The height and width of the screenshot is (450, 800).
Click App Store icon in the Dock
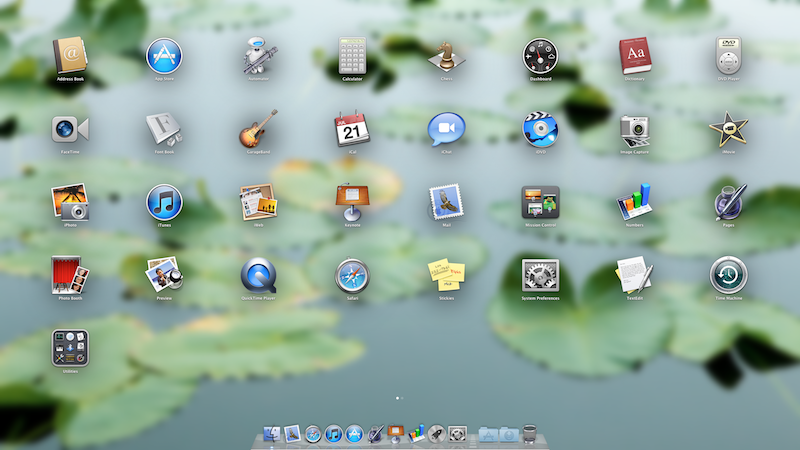354,434
